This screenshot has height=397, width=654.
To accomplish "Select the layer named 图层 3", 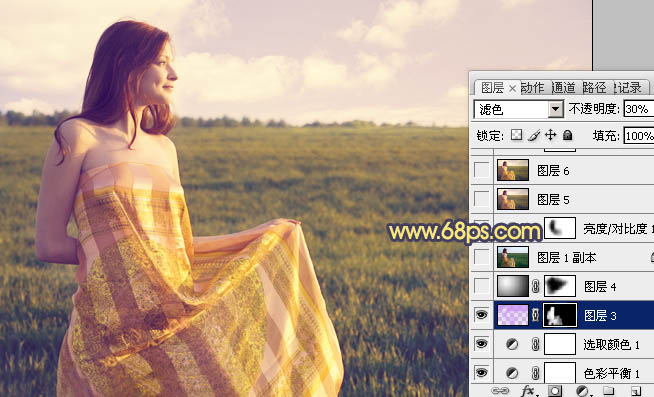I will 600,316.
